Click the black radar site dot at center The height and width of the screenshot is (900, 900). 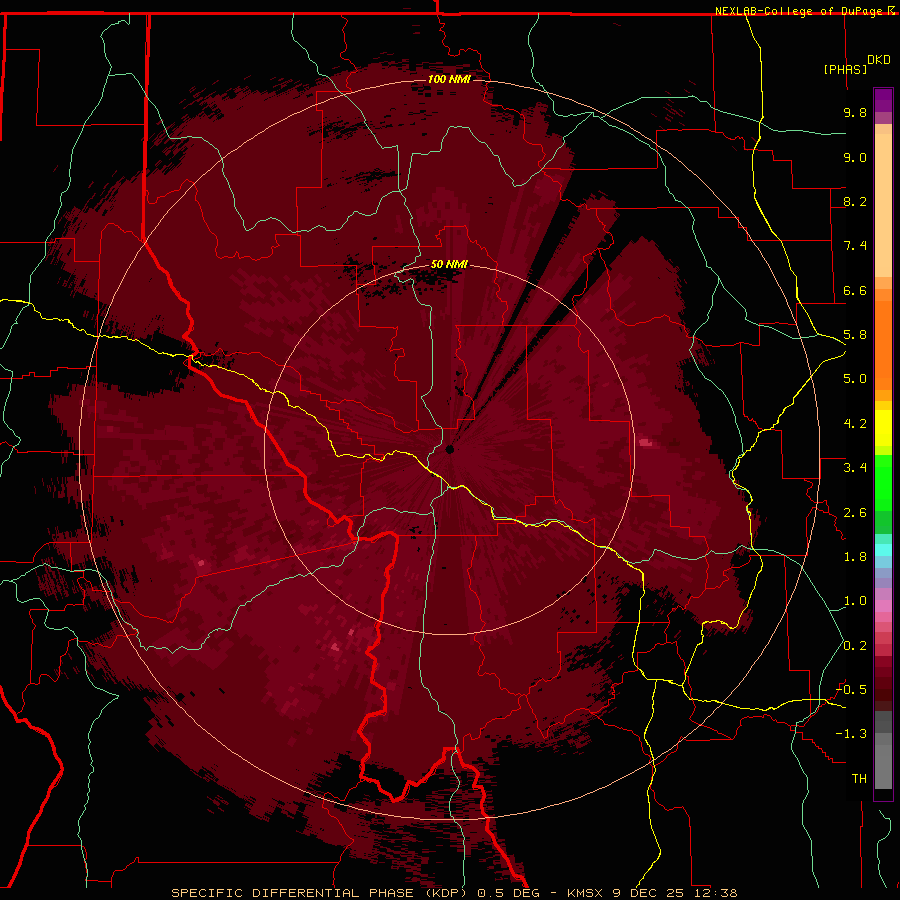point(450,449)
